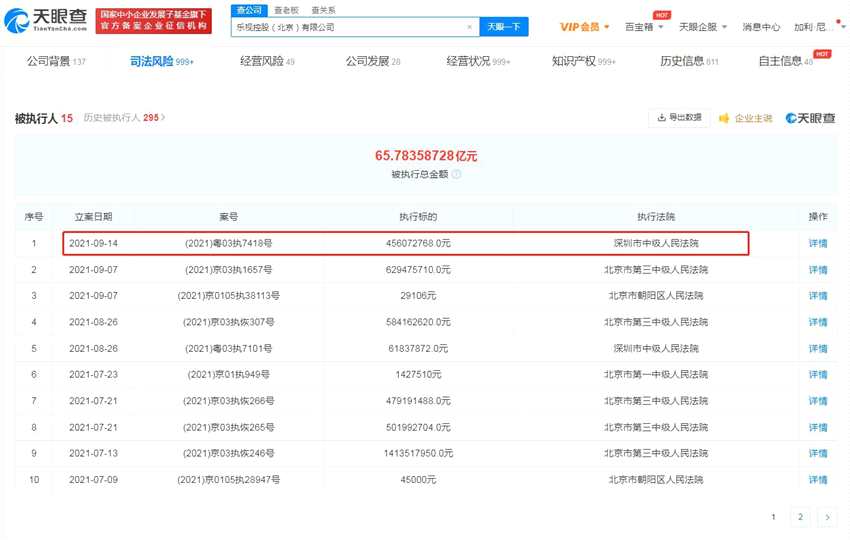Switch to the 历史信息 tab
The height and width of the screenshot is (540, 850).
pyautogui.click(x=689, y=61)
